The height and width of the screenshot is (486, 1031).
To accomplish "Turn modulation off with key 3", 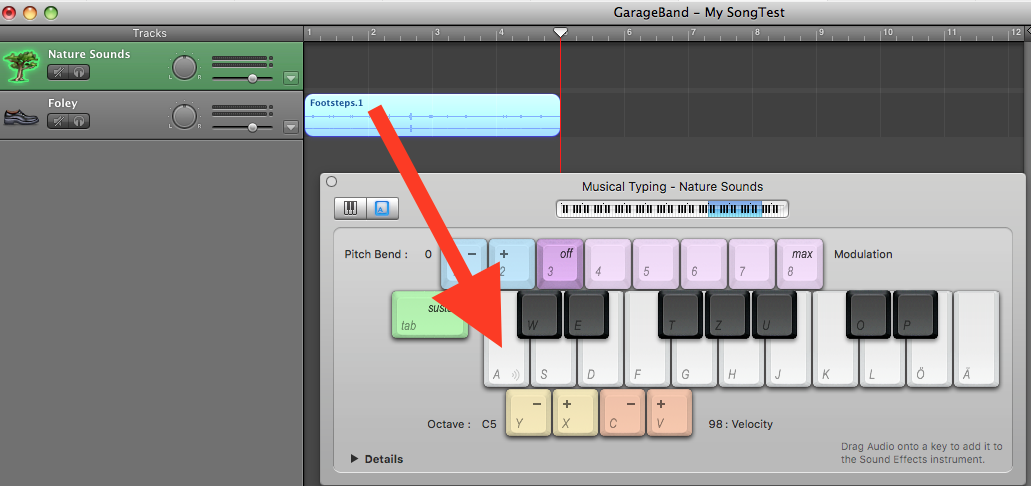I will click(560, 264).
